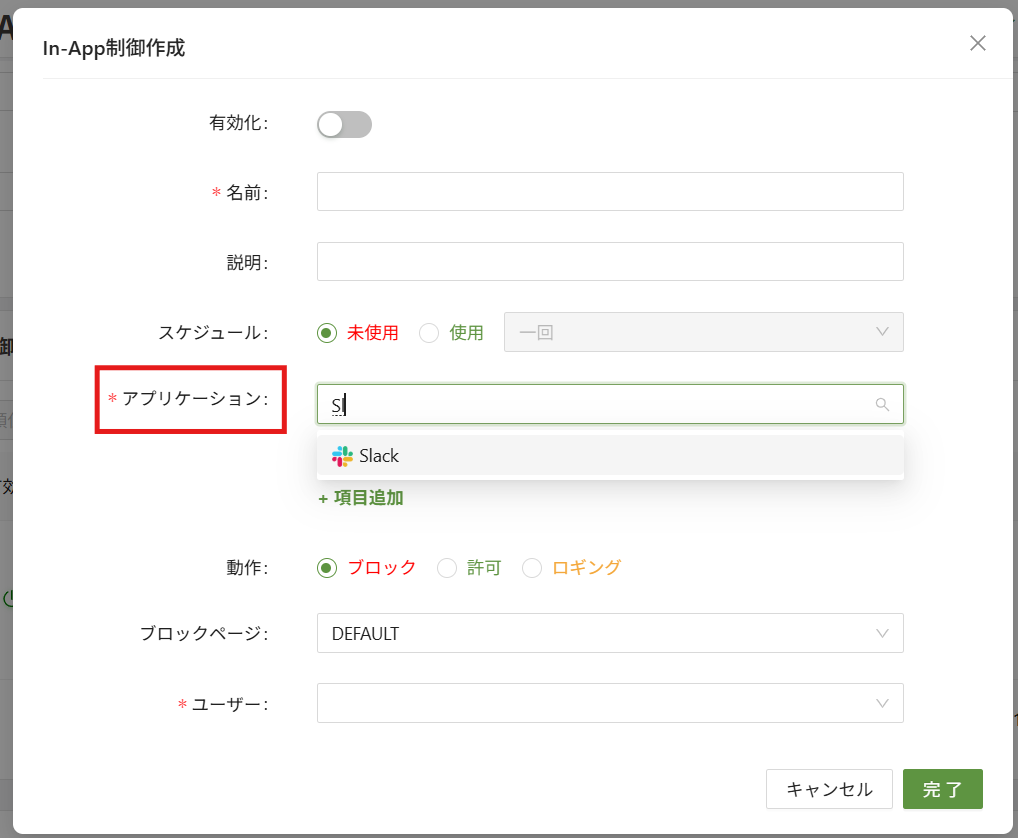This screenshot has width=1018, height=838.
Task: Select the 使用 schedule radio button
Action: coord(429,333)
